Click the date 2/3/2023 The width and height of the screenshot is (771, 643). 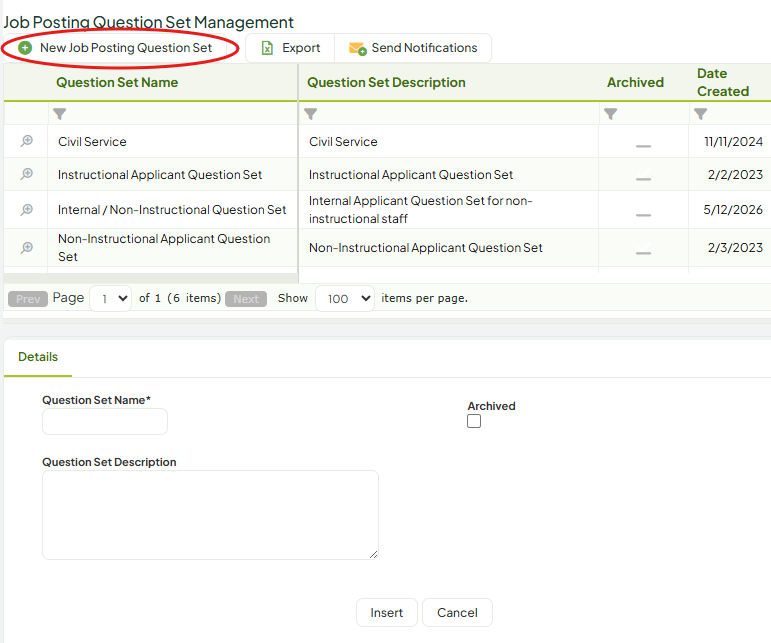735,248
